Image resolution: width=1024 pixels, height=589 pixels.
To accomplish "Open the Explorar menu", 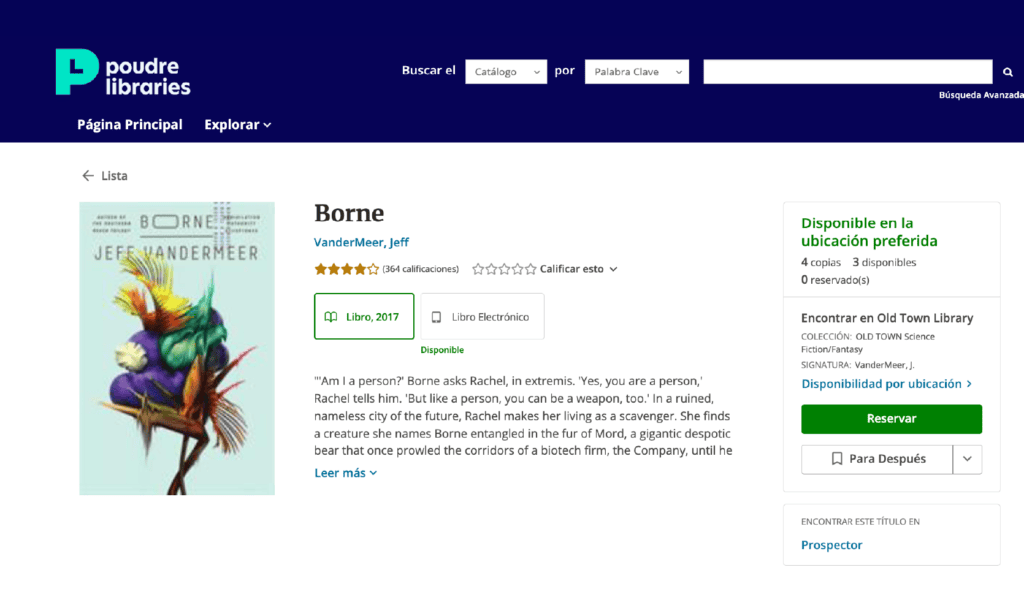I will click(238, 125).
